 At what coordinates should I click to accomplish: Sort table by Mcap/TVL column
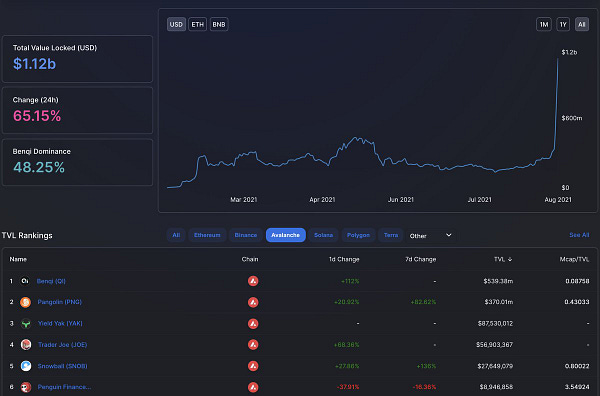pos(574,259)
